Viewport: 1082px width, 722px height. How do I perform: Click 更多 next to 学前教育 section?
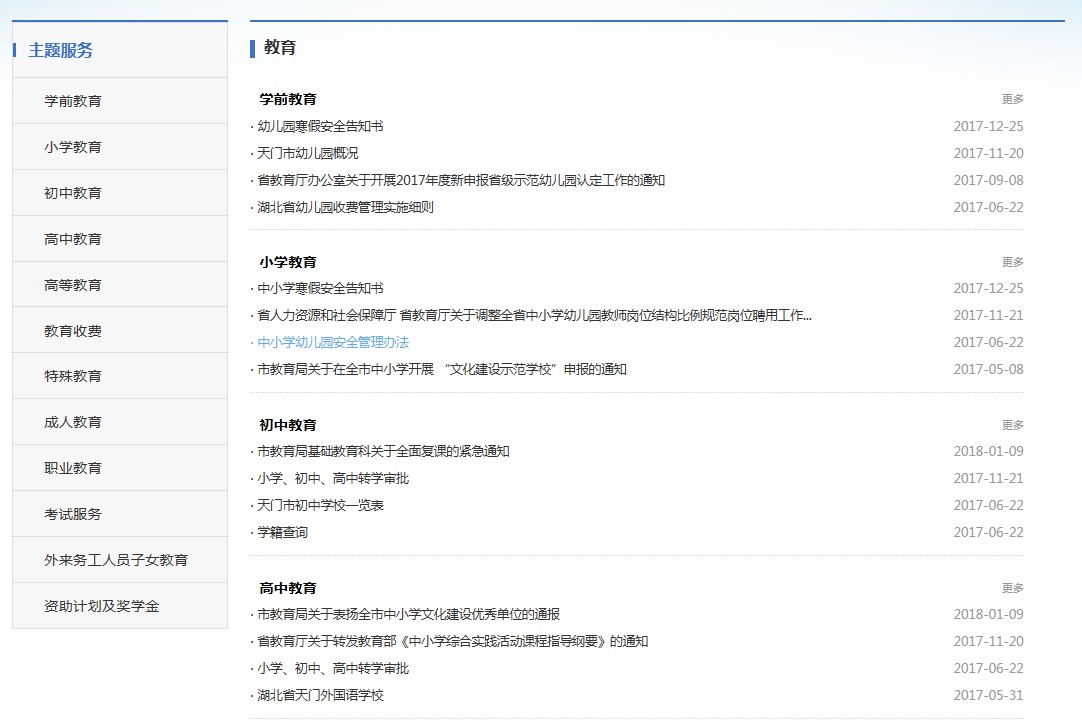[1012, 99]
